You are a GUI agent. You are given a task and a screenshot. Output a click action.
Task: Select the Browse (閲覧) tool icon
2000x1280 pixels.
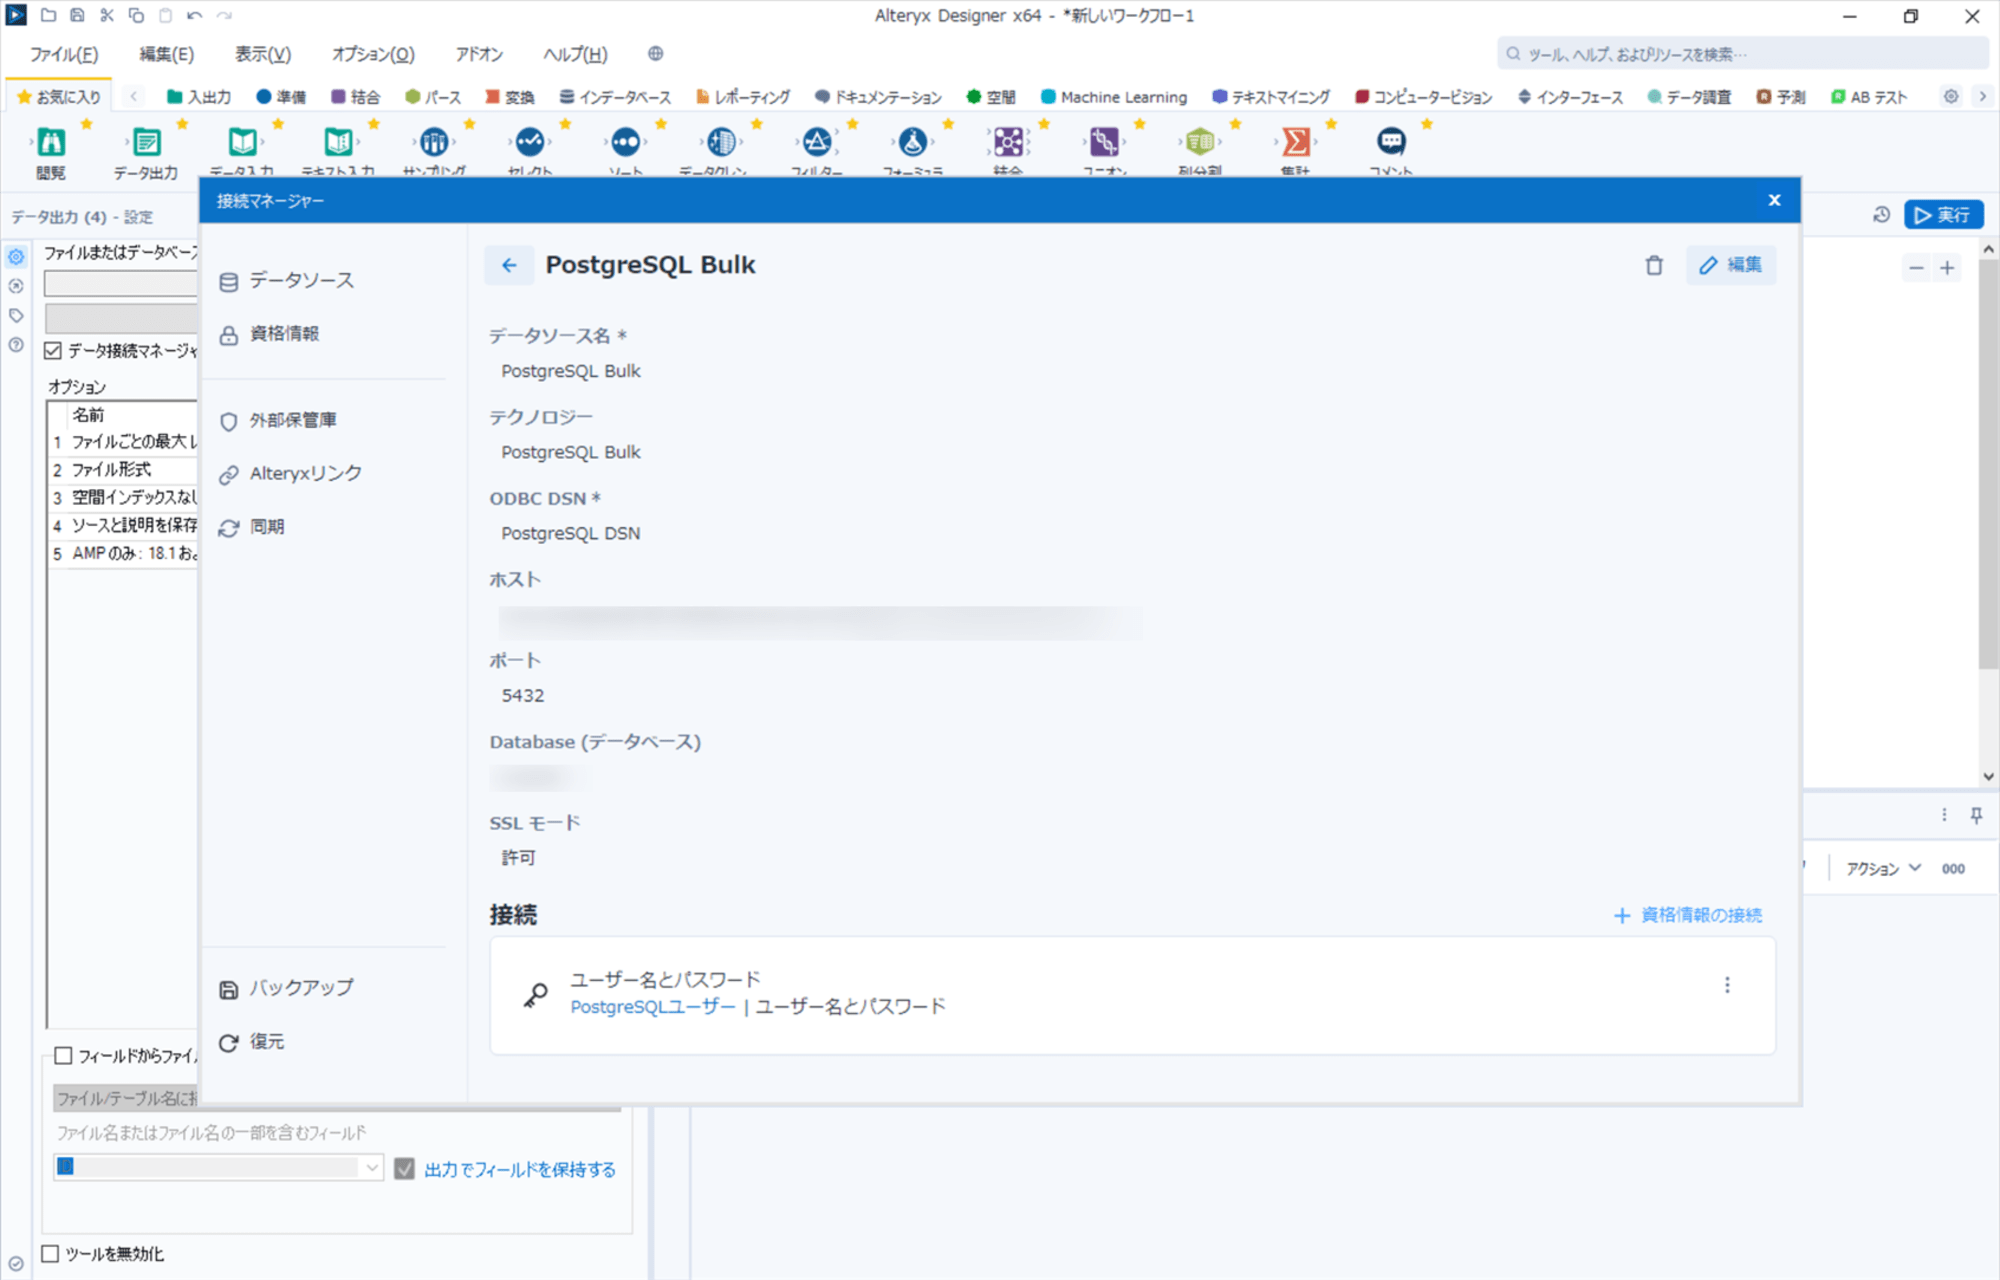point(51,142)
